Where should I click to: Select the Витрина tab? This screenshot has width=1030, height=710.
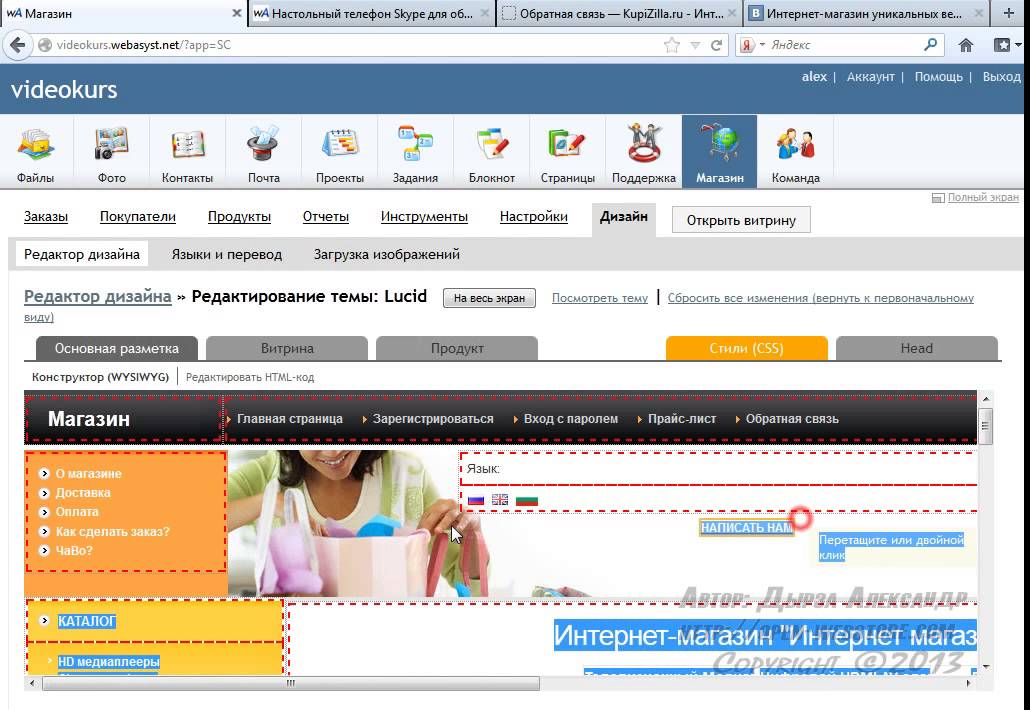[287, 348]
